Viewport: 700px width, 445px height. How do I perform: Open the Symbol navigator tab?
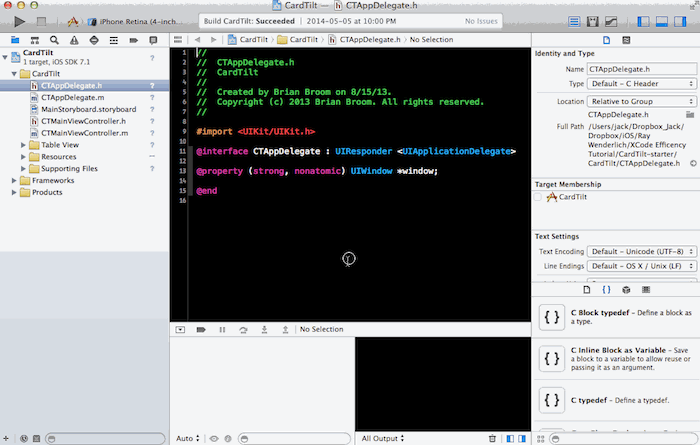click(35, 40)
